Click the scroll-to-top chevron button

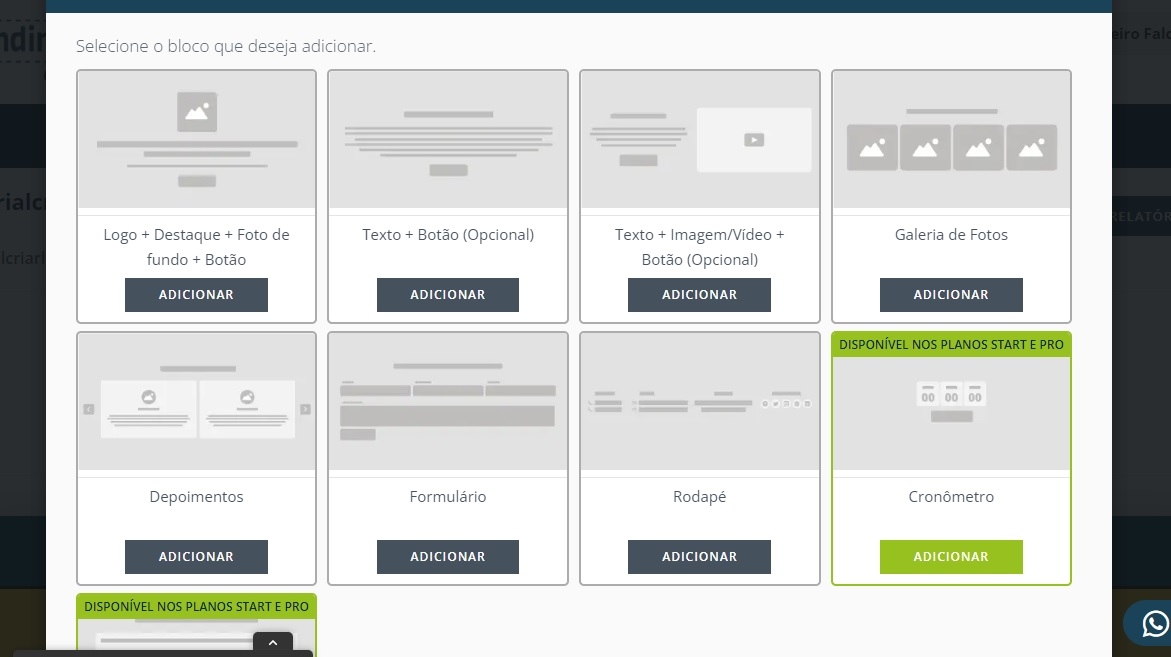tap(272, 643)
